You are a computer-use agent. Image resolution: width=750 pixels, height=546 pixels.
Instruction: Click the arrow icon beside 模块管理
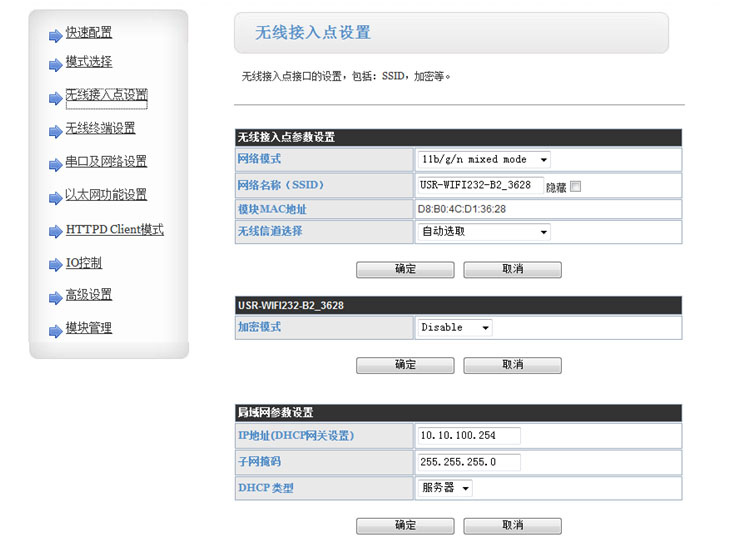point(55,330)
